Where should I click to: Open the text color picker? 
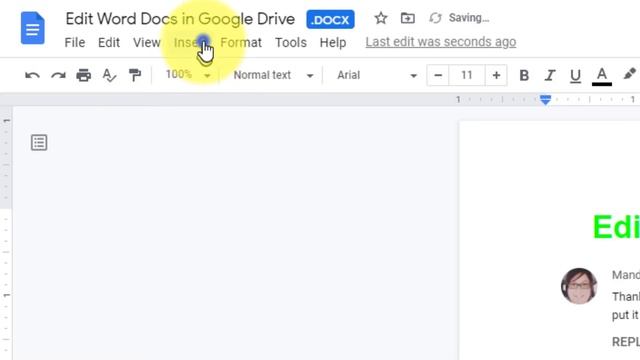[602, 76]
